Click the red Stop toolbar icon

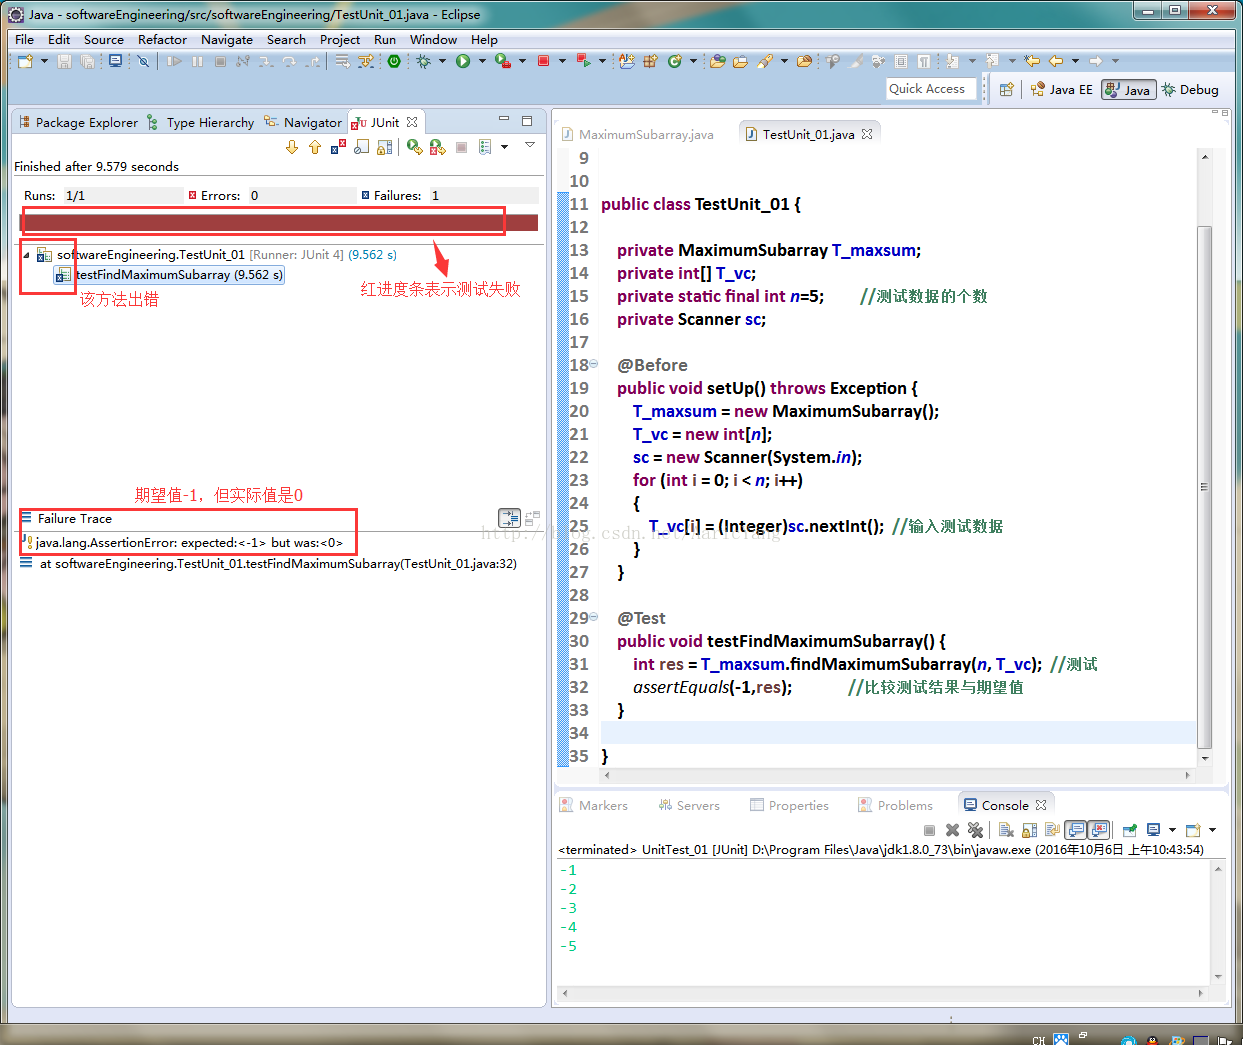(544, 61)
